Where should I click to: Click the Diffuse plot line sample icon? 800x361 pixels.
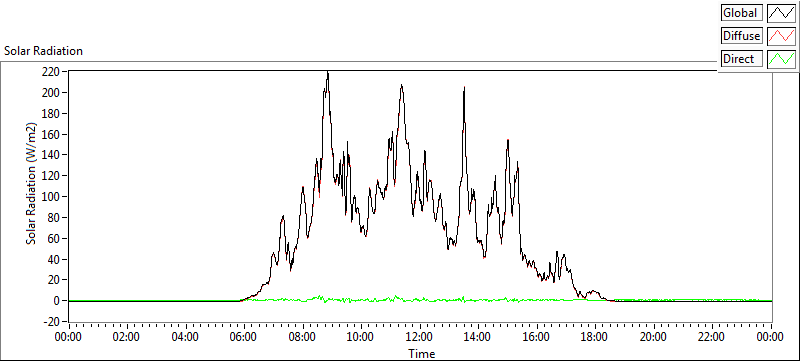click(781, 36)
